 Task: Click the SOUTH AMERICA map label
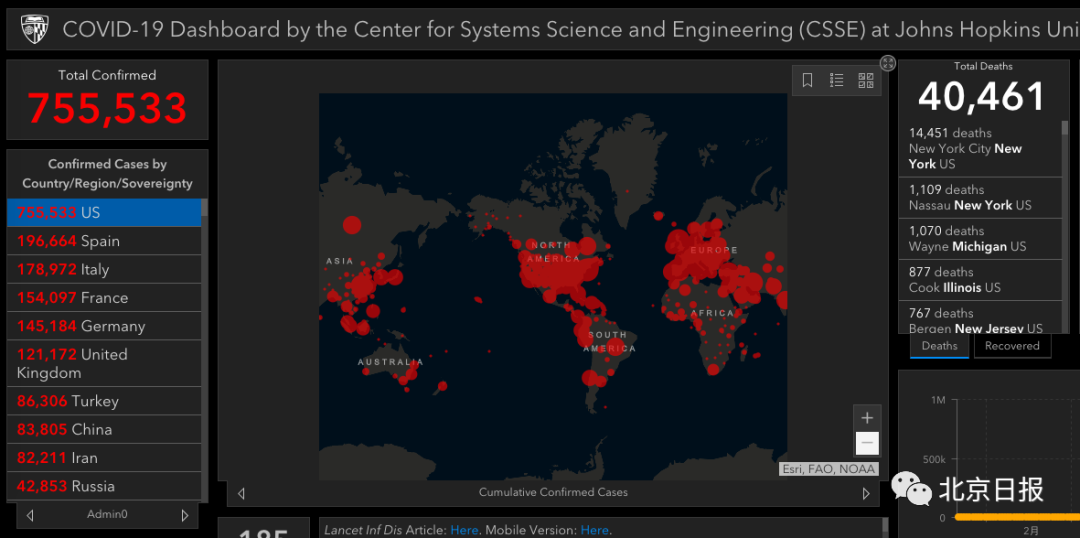[x=609, y=342]
